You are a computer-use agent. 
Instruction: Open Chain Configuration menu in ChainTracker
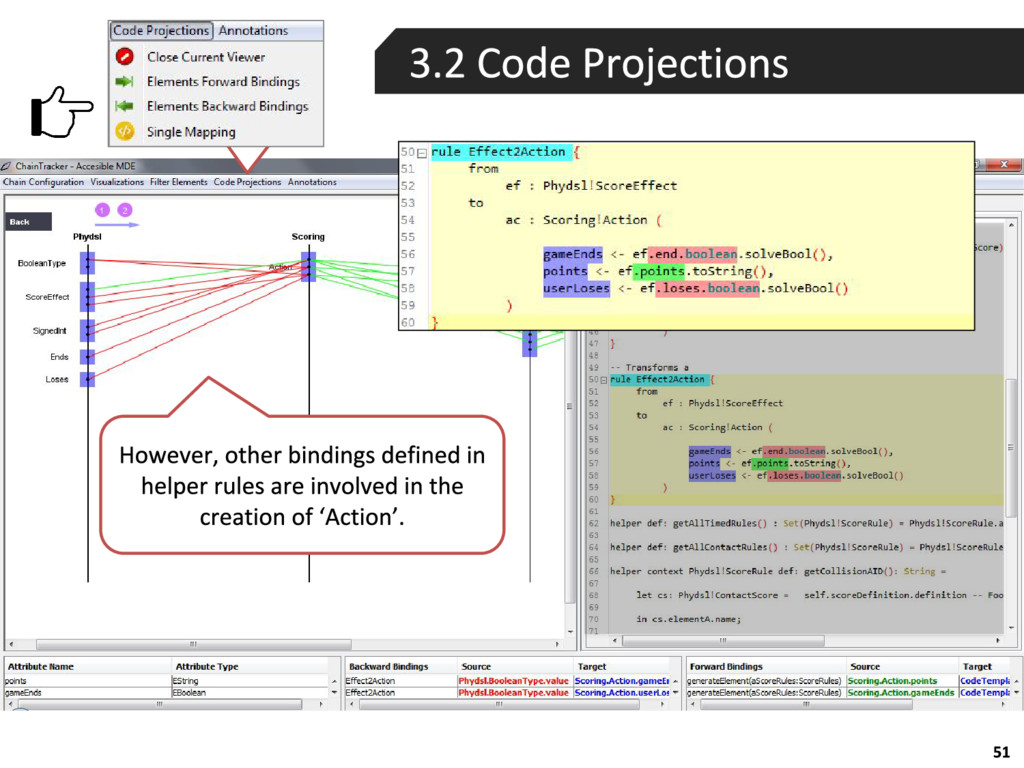44,182
